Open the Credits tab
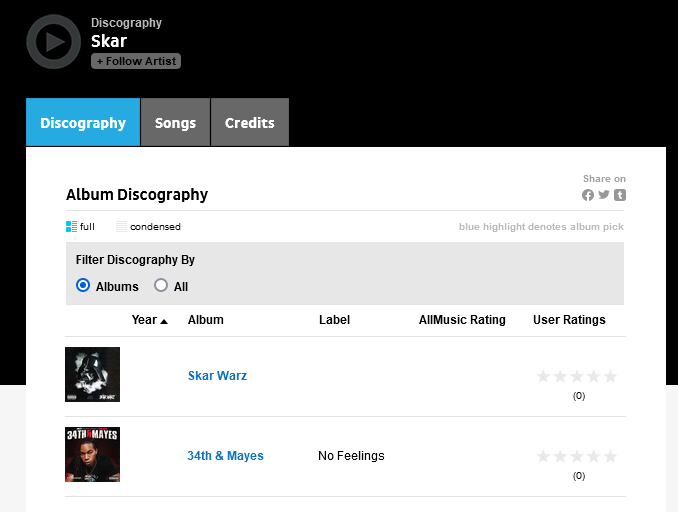 249,123
